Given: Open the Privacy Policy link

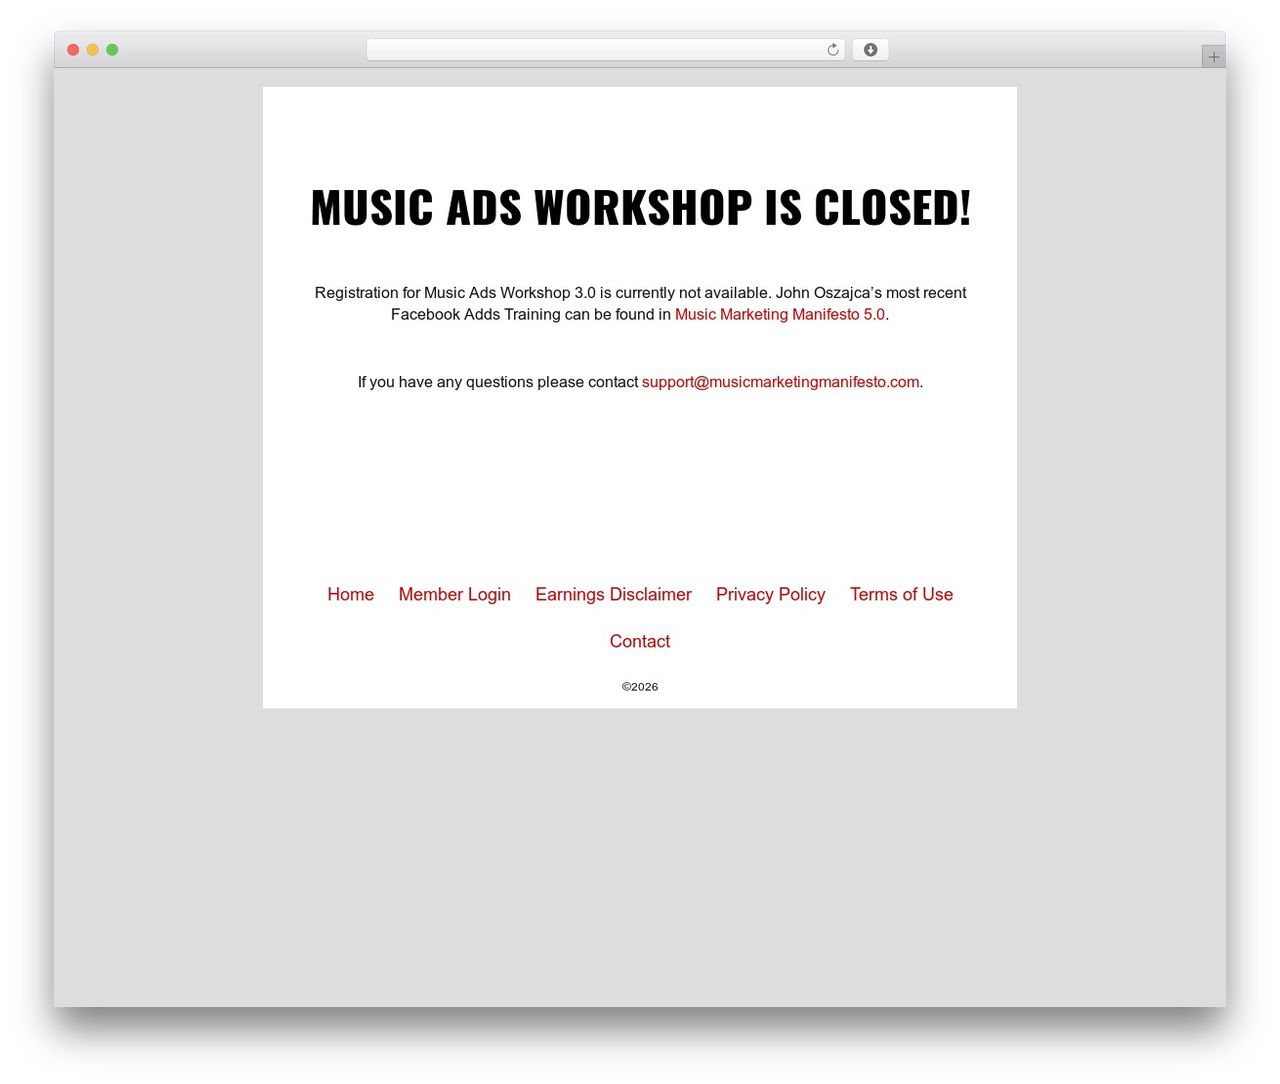Looking at the screenshot, I should click(770, 594).
